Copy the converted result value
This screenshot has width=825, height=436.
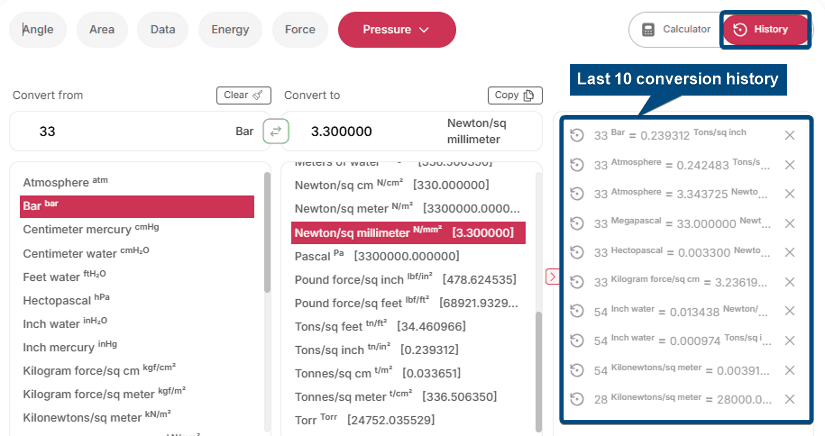515,95
